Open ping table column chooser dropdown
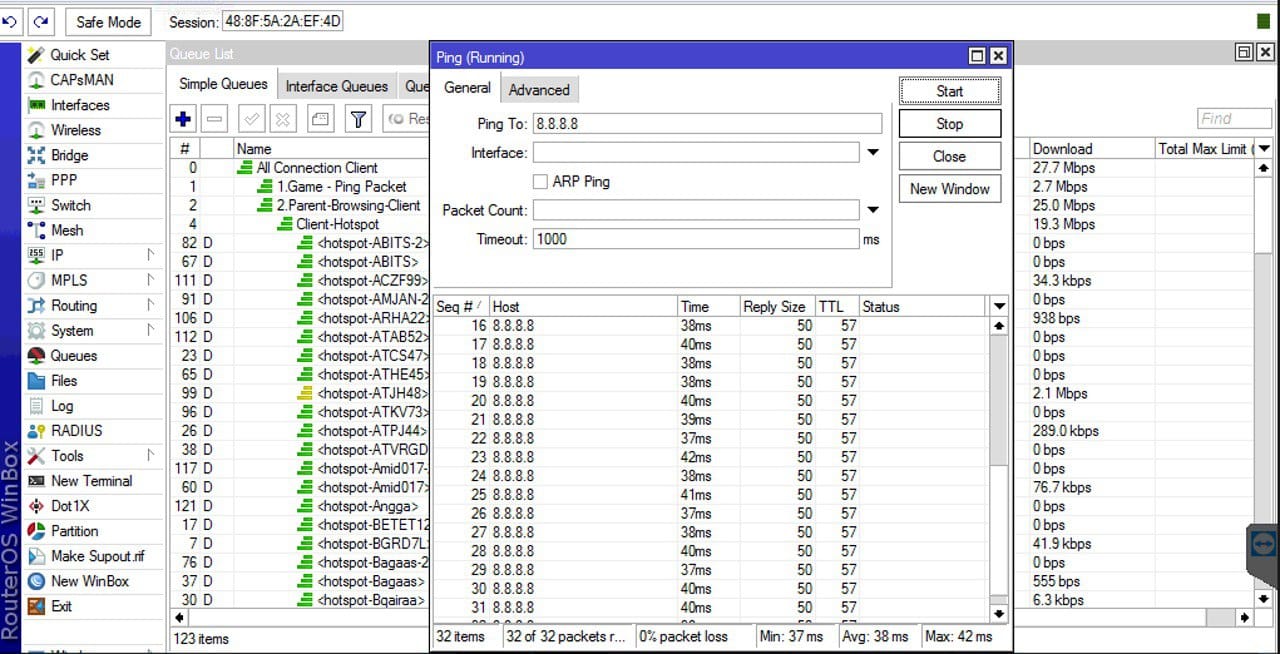The width and height of the screenshot is (1280, 654). 999,306
